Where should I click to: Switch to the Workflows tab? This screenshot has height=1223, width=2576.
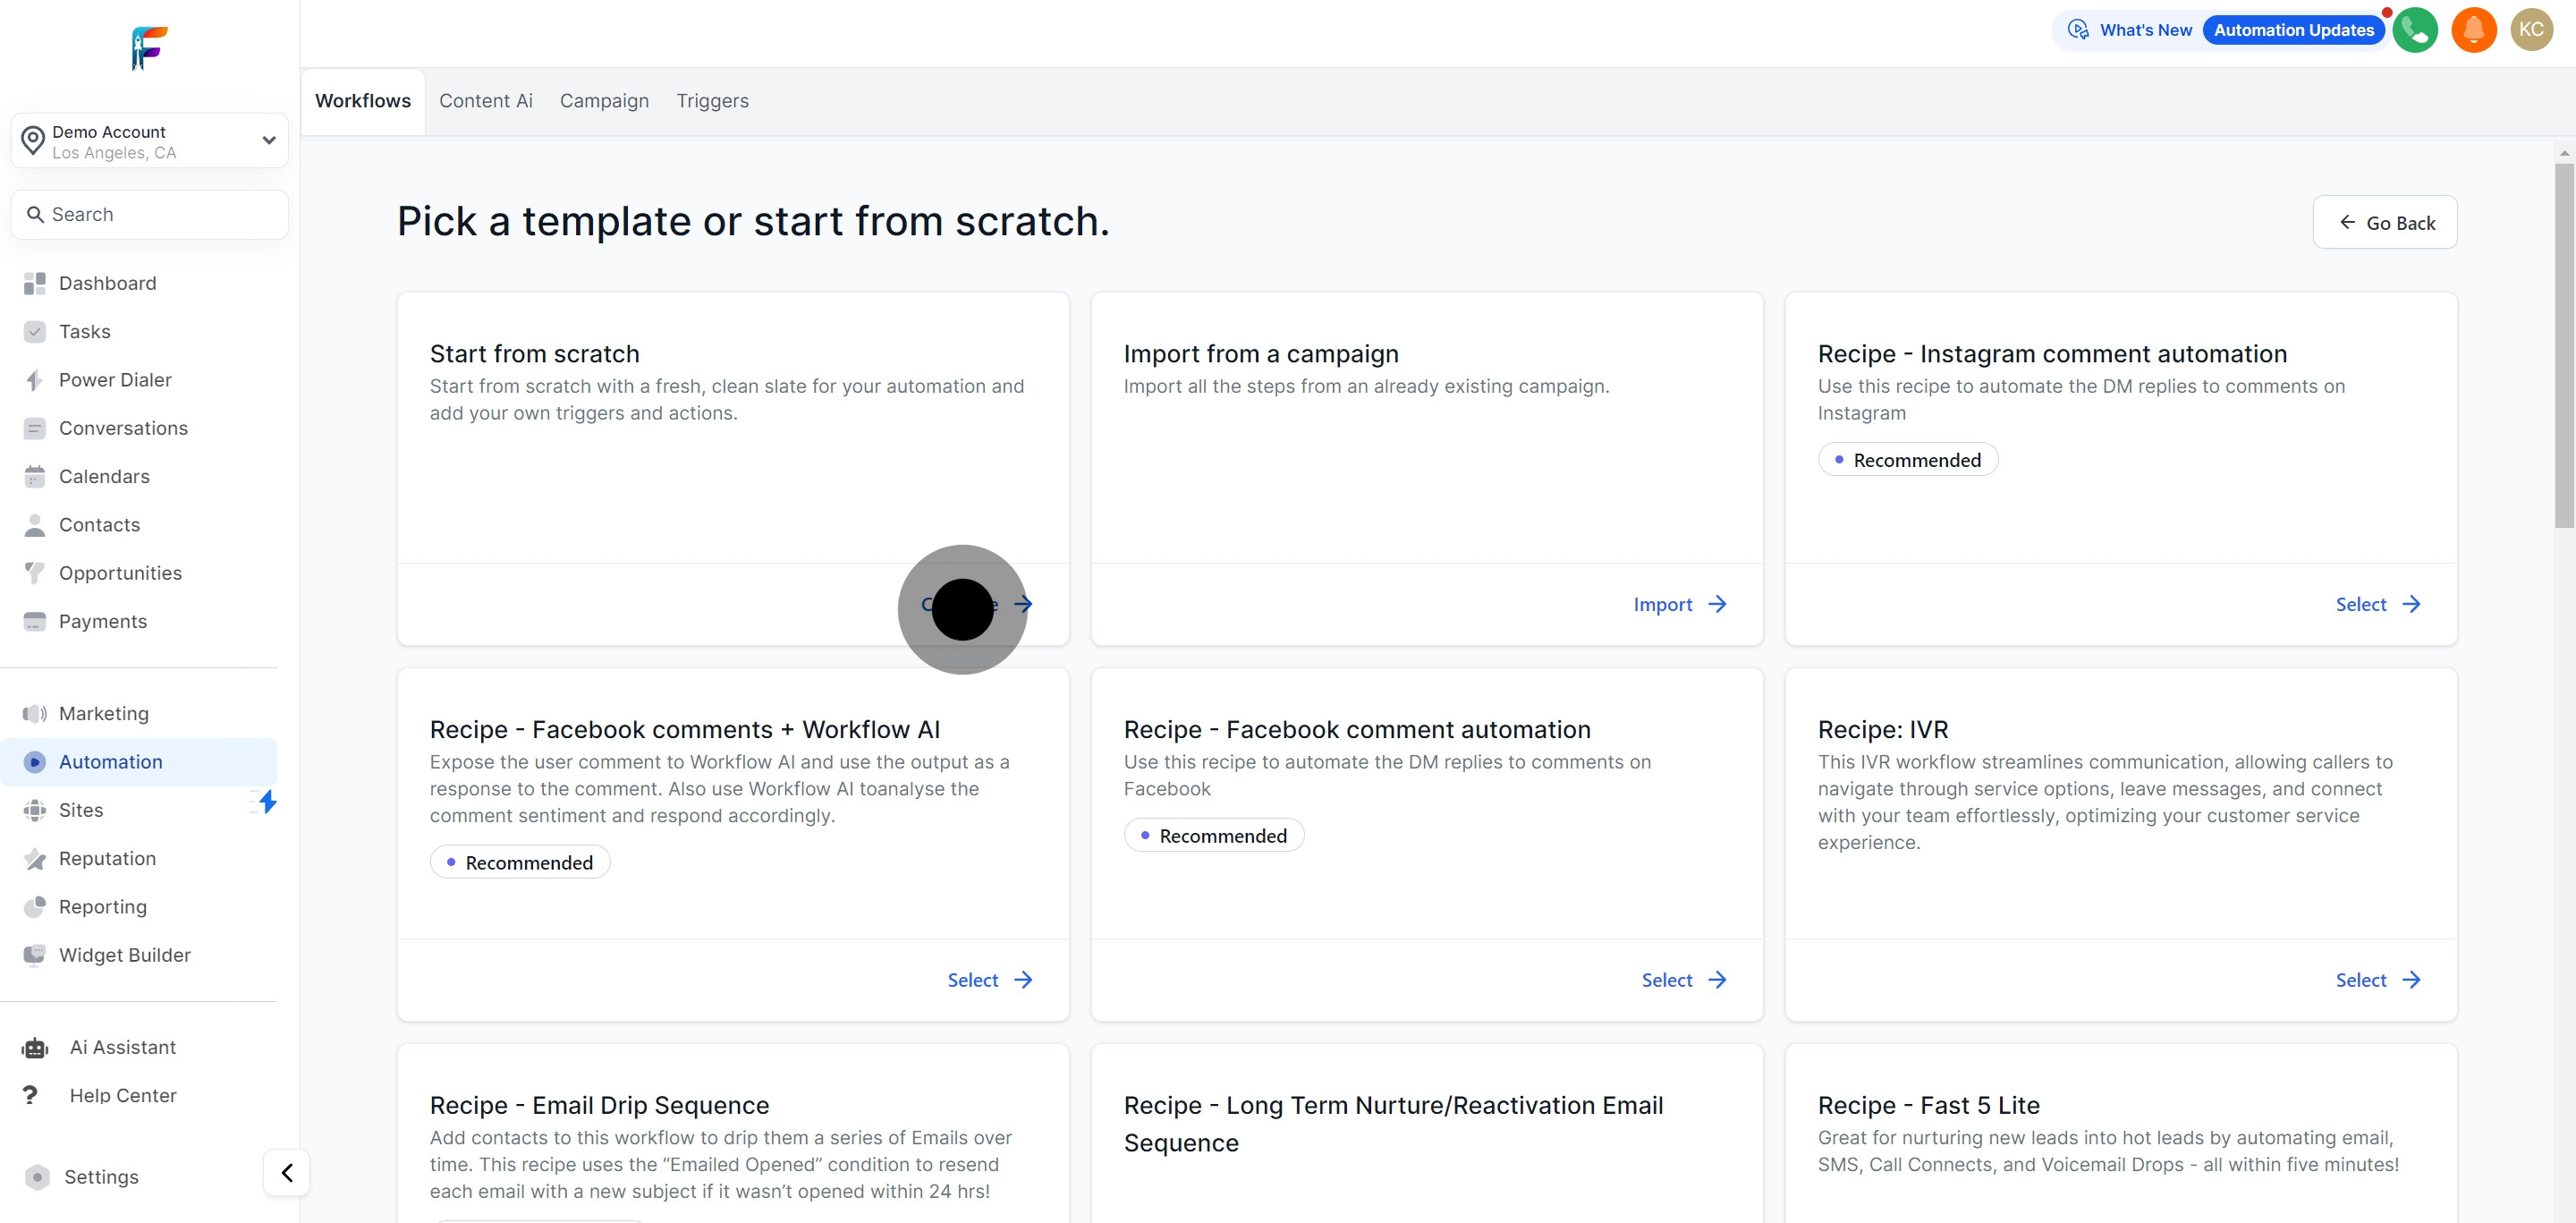(363, 101)
